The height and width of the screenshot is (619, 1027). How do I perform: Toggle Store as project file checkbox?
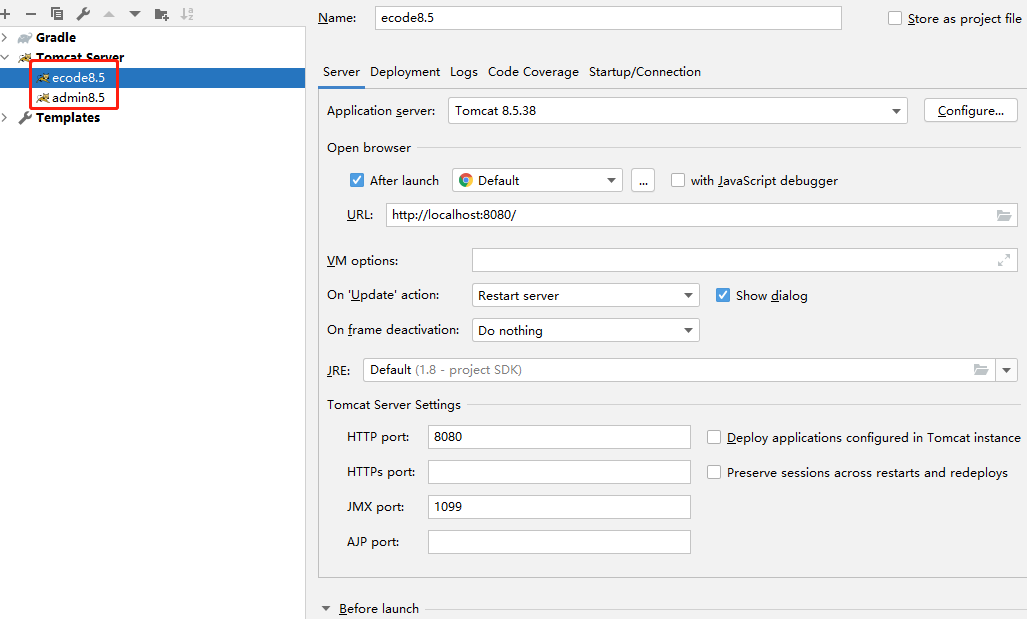(895, 18)
